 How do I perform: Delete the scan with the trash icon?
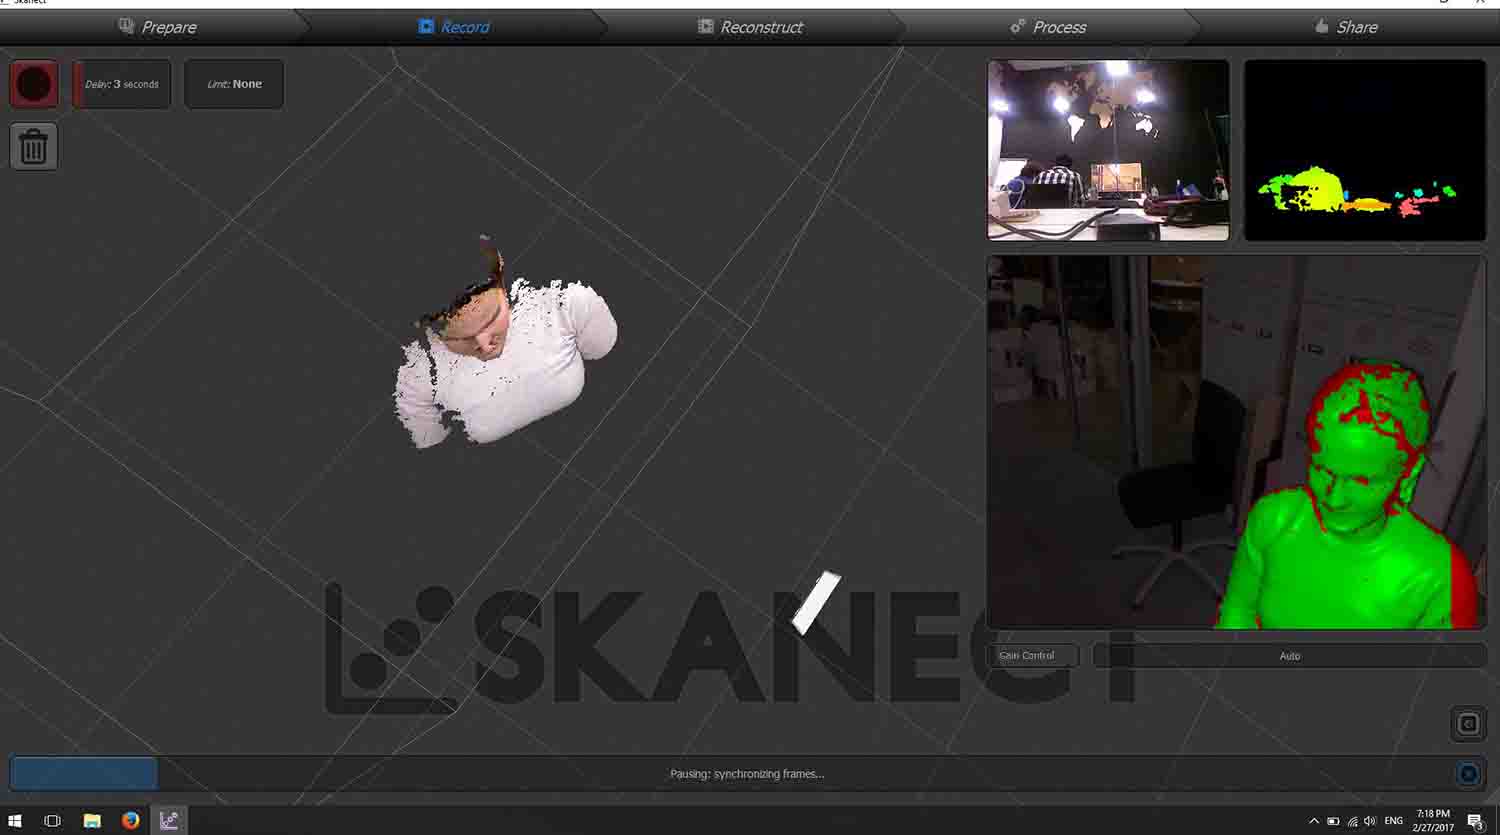[x=34, y=146]
